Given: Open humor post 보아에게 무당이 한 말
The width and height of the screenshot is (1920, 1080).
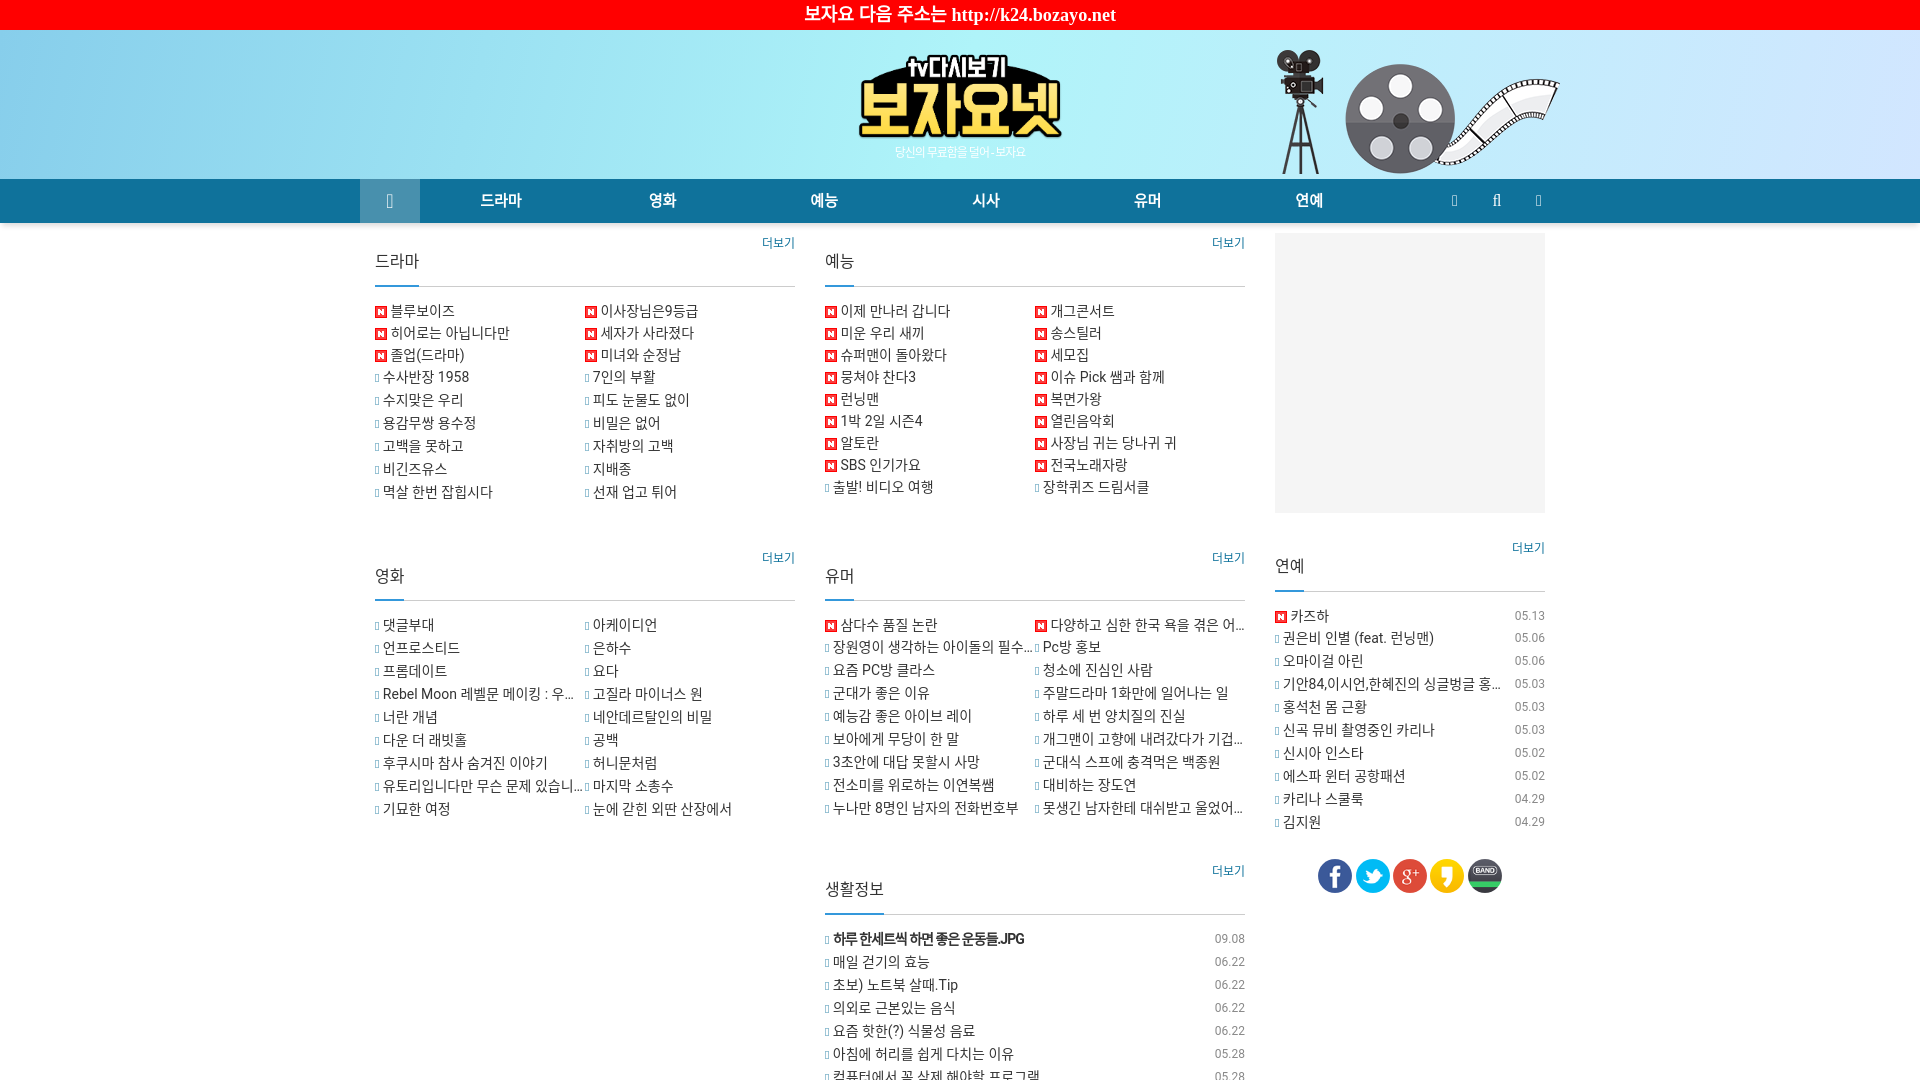Looking at the screenshot, I should [x=896, y=739].
